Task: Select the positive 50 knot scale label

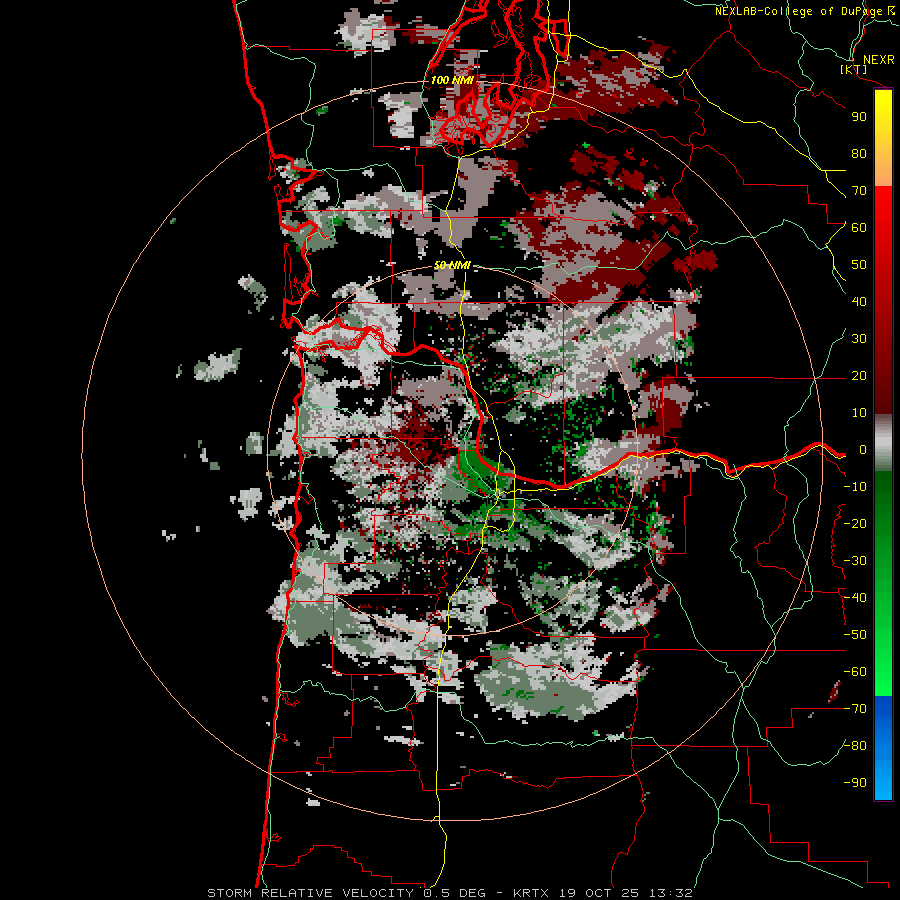Action: click(x=859, y=265)
